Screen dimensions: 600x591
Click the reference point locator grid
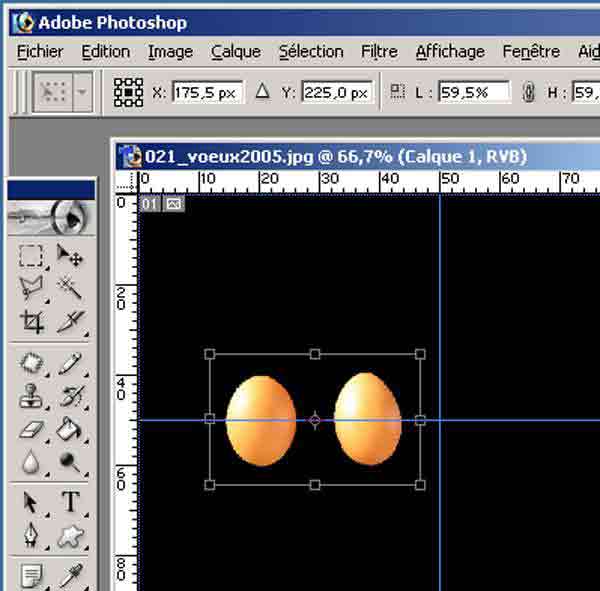tap(129, 92)
